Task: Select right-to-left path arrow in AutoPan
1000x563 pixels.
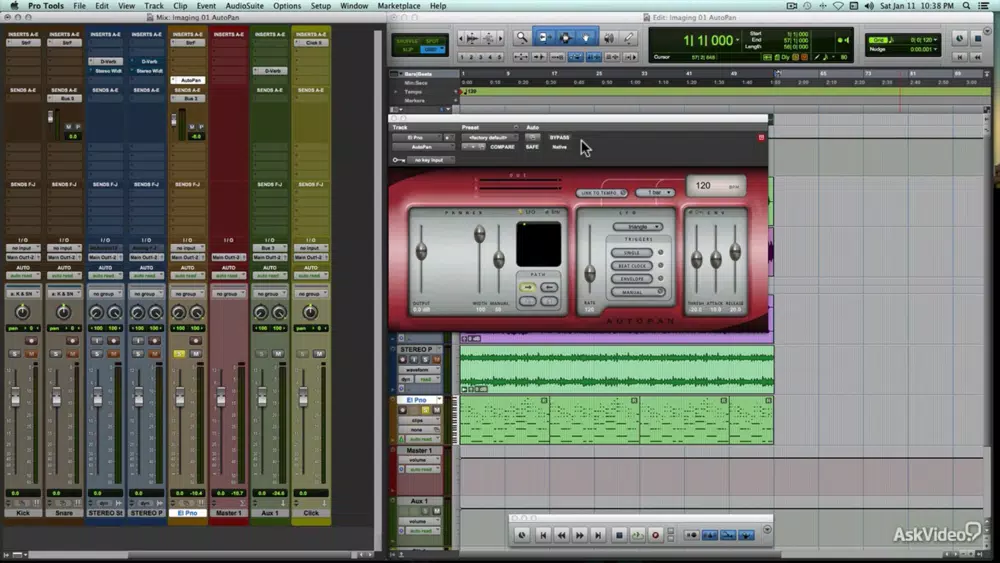Action: (x=549, y=288)
